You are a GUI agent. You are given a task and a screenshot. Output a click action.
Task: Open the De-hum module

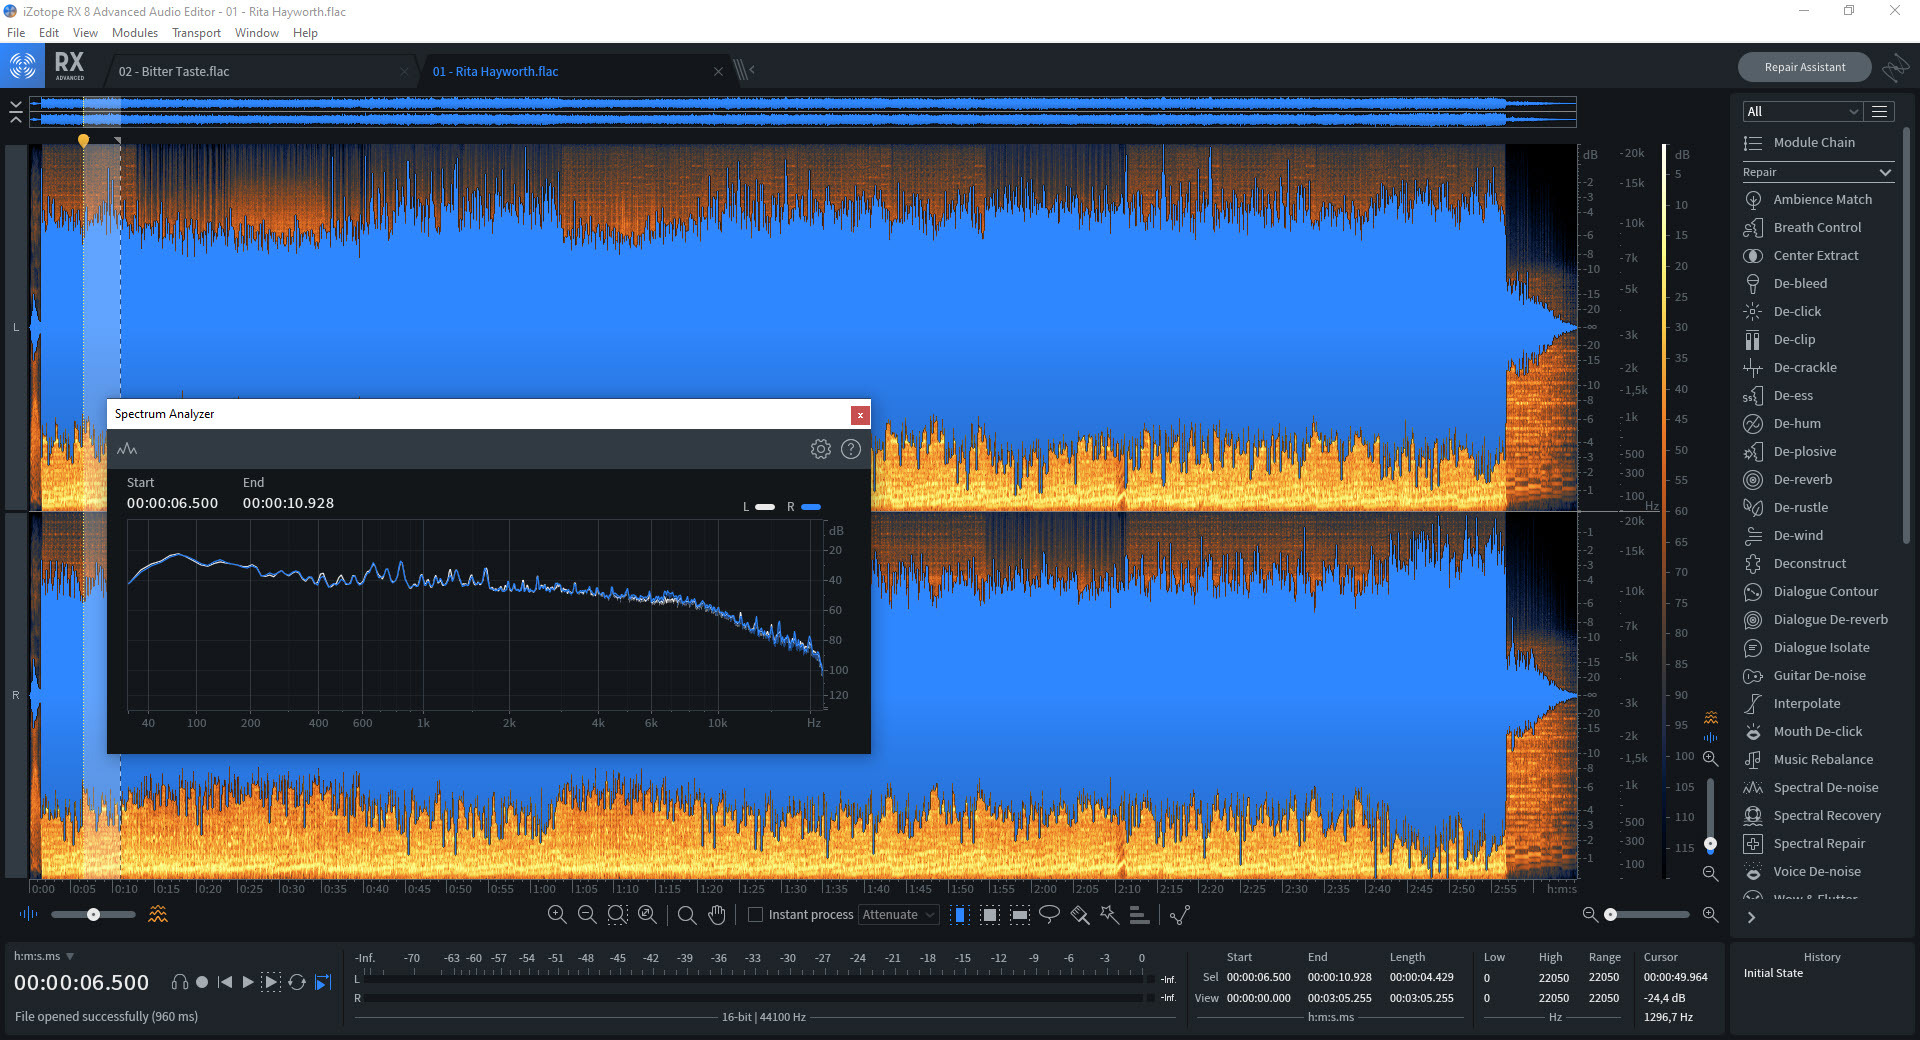pyautogui.click(x=1796, y=423)
